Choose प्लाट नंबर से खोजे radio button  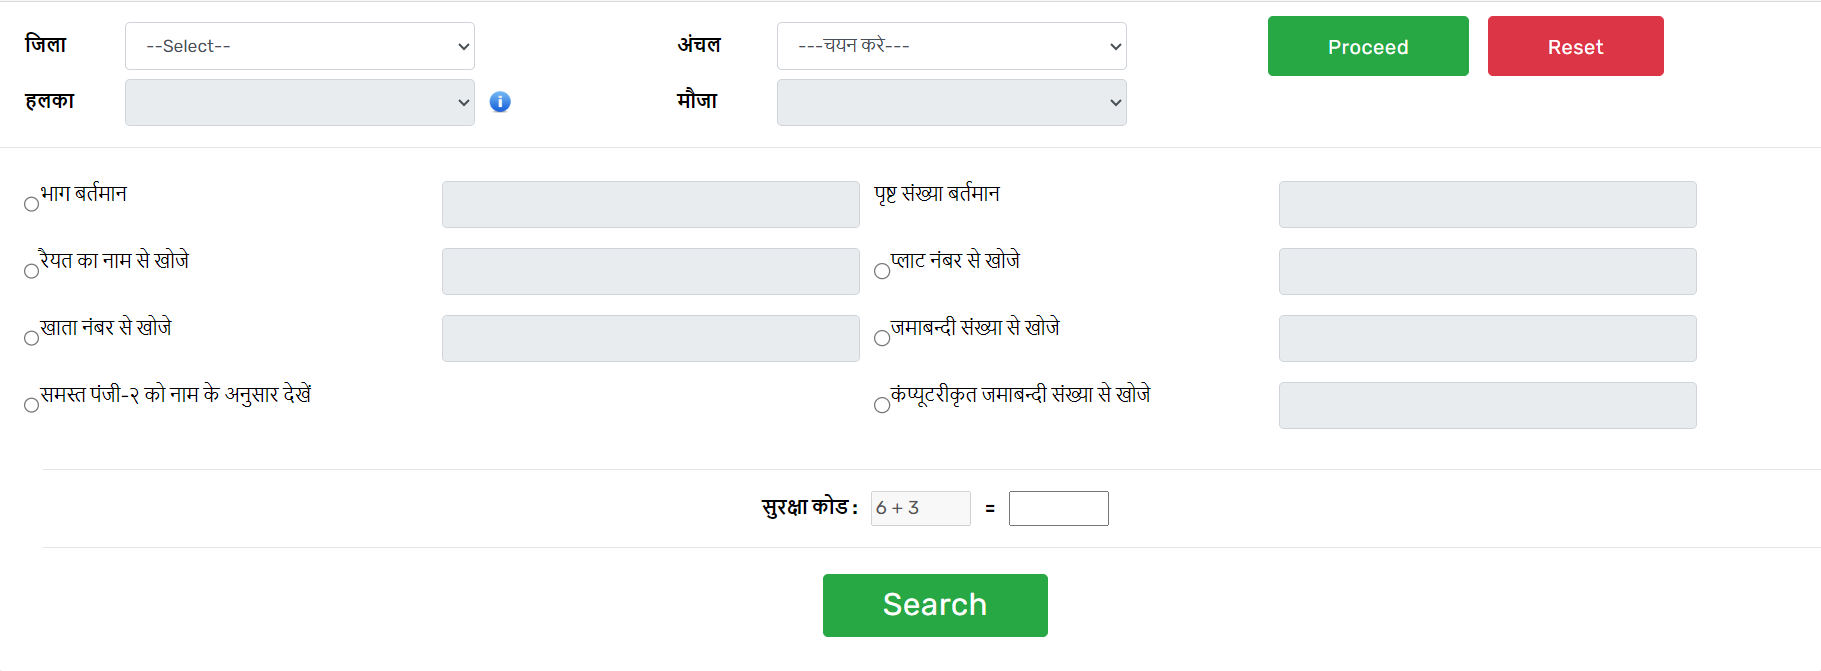click(x=882, y=271)
